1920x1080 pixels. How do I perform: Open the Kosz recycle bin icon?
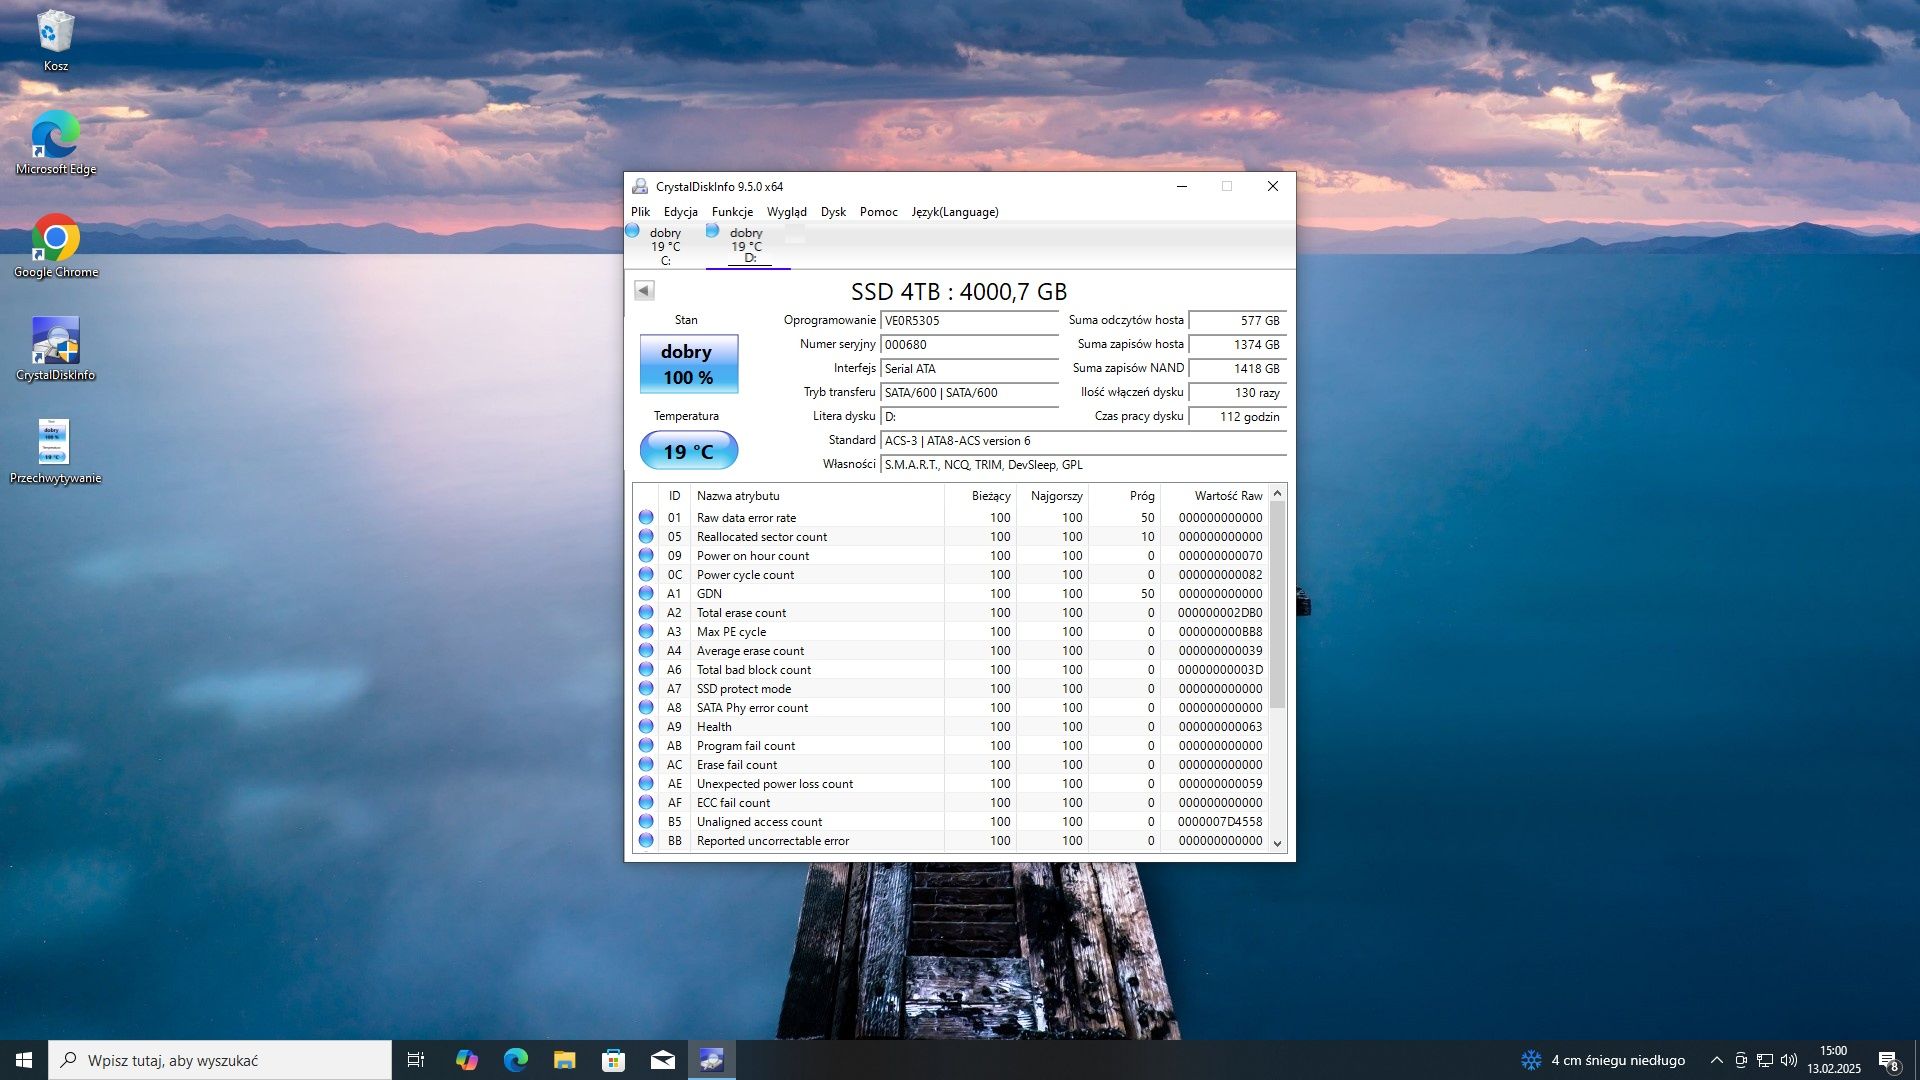pos(55,40)
